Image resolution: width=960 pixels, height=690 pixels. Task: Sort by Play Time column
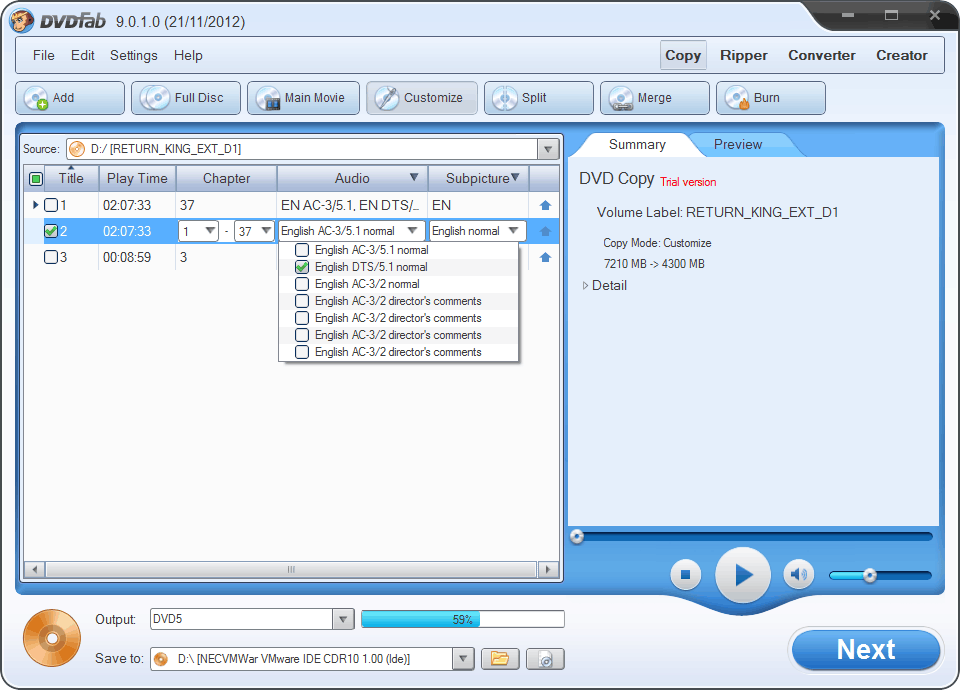(x=137, y=179)
